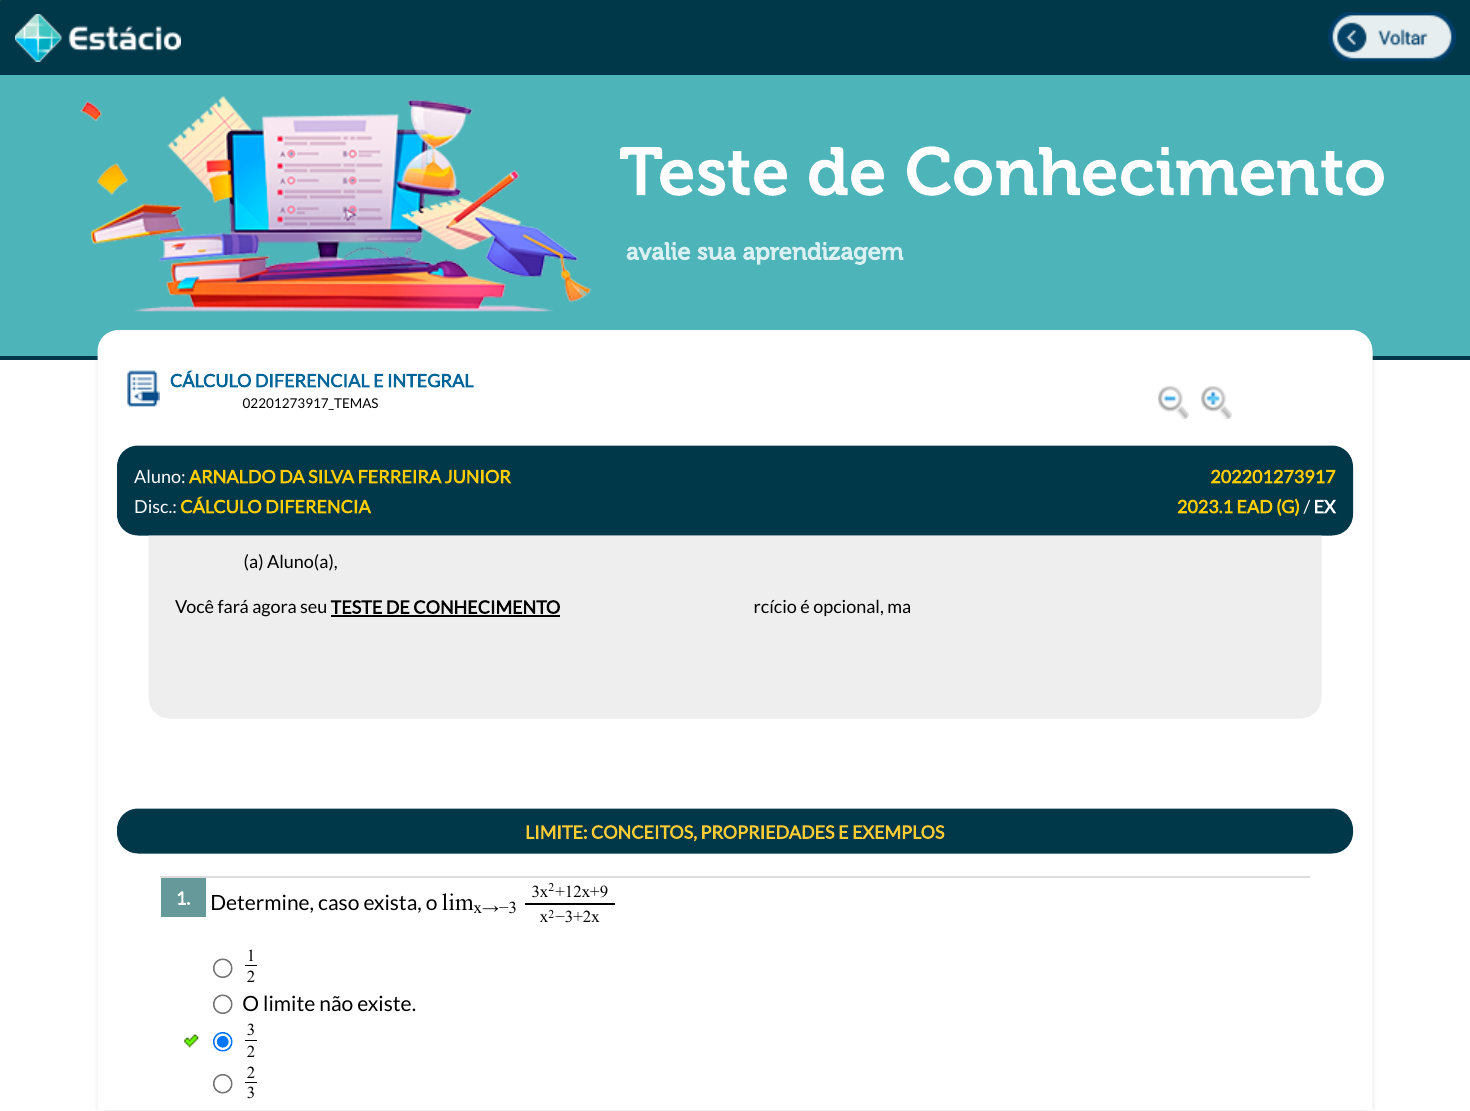
Task: Select the 'O limite não existe' option
Action: pyautogui.click(x=223, y=1004)
